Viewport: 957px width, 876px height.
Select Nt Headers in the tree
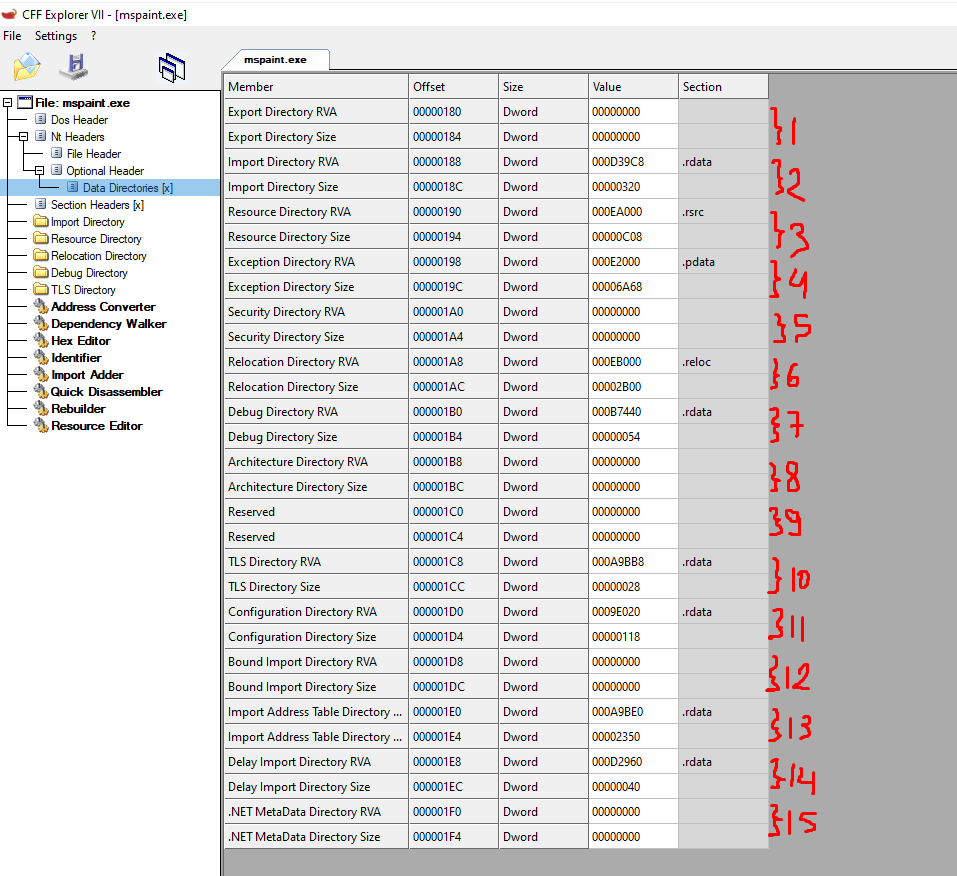[x=78, y=137]
